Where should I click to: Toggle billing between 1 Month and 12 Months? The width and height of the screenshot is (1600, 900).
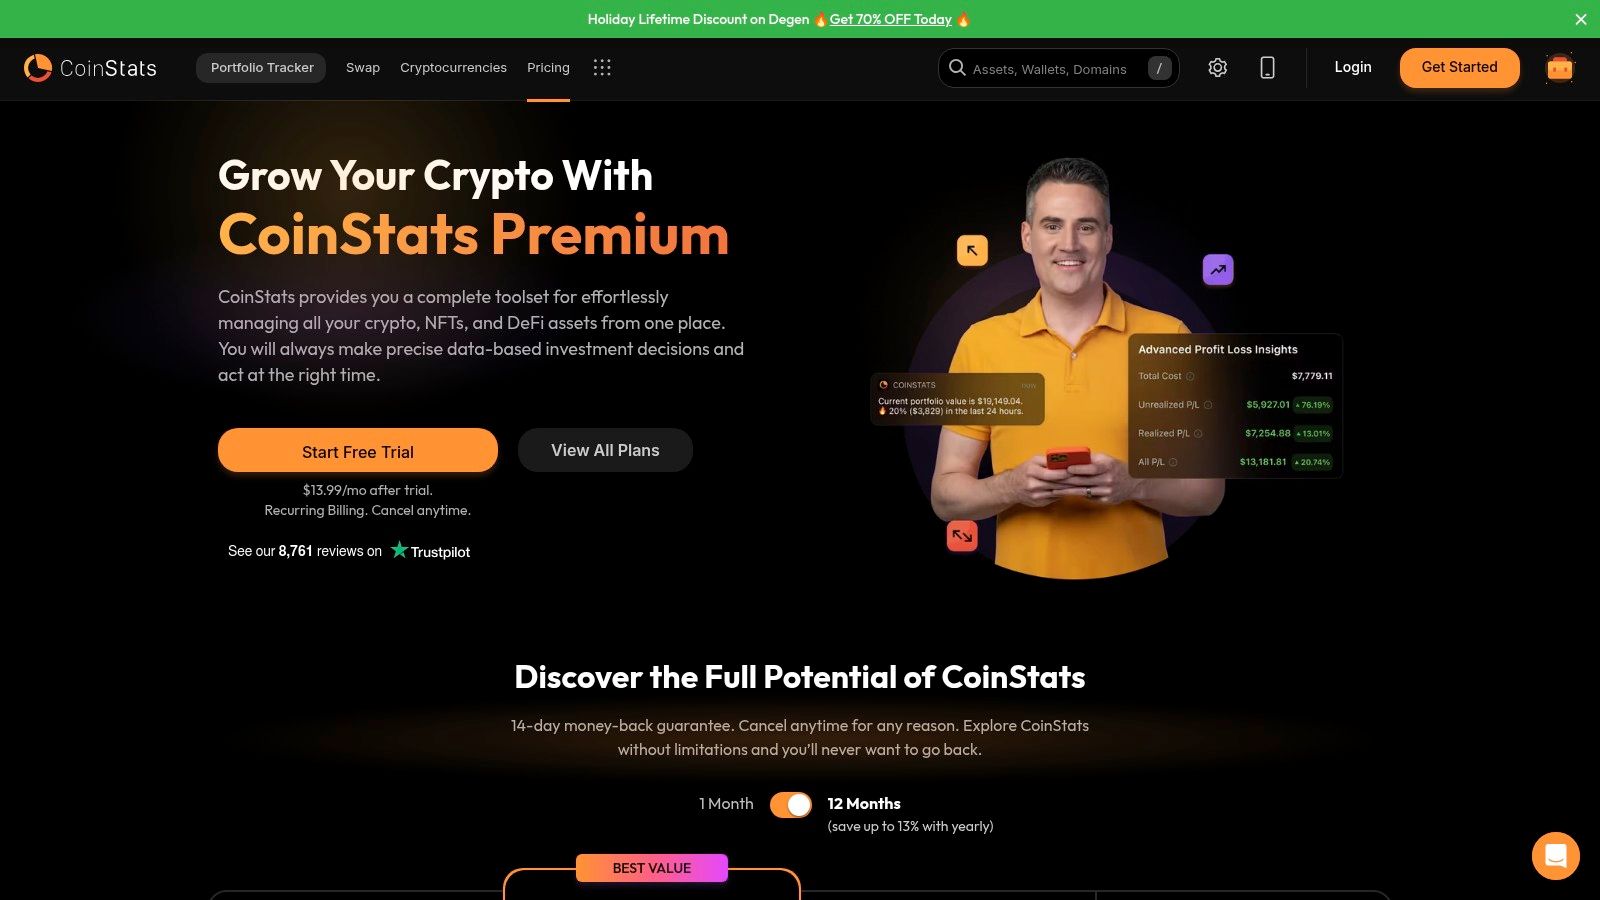791,805
